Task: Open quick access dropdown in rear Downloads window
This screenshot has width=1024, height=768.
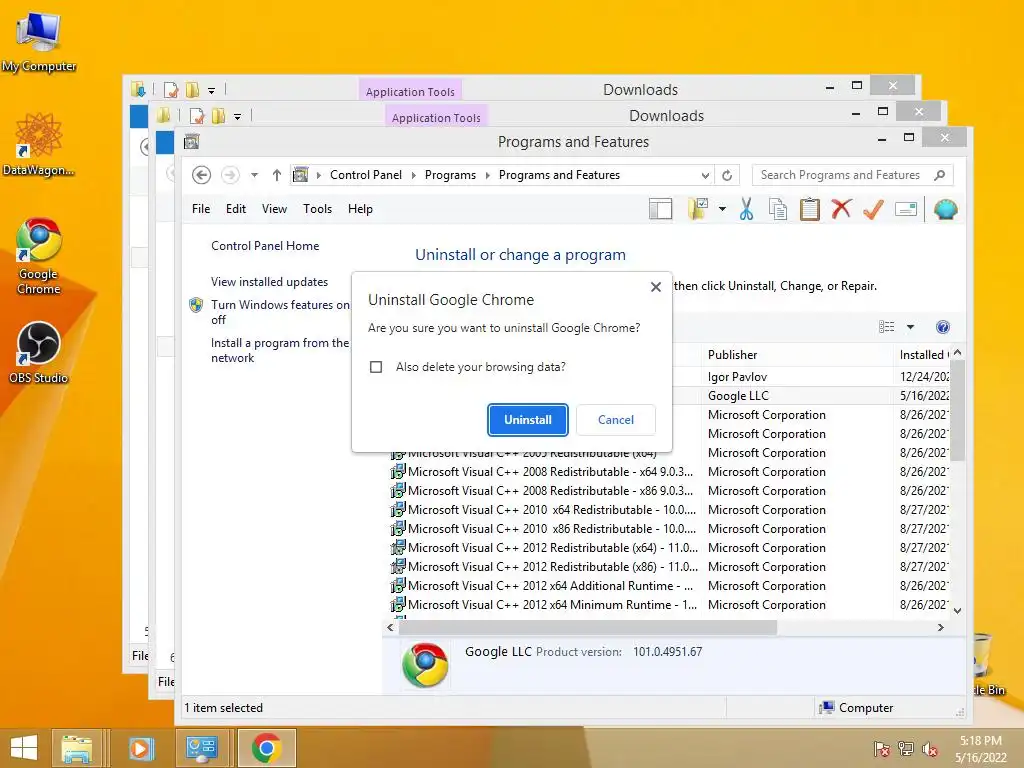Action: point(212,91)
